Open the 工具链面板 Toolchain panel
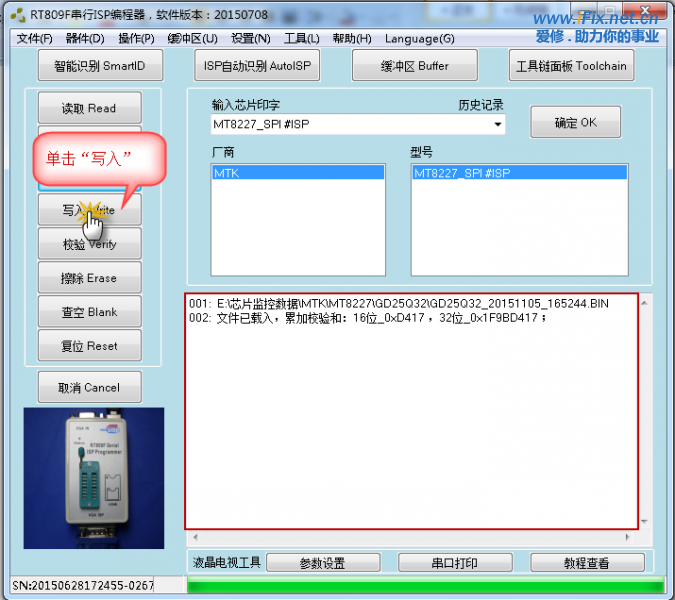This screenshot has width=675, height=600. [570, 66]
